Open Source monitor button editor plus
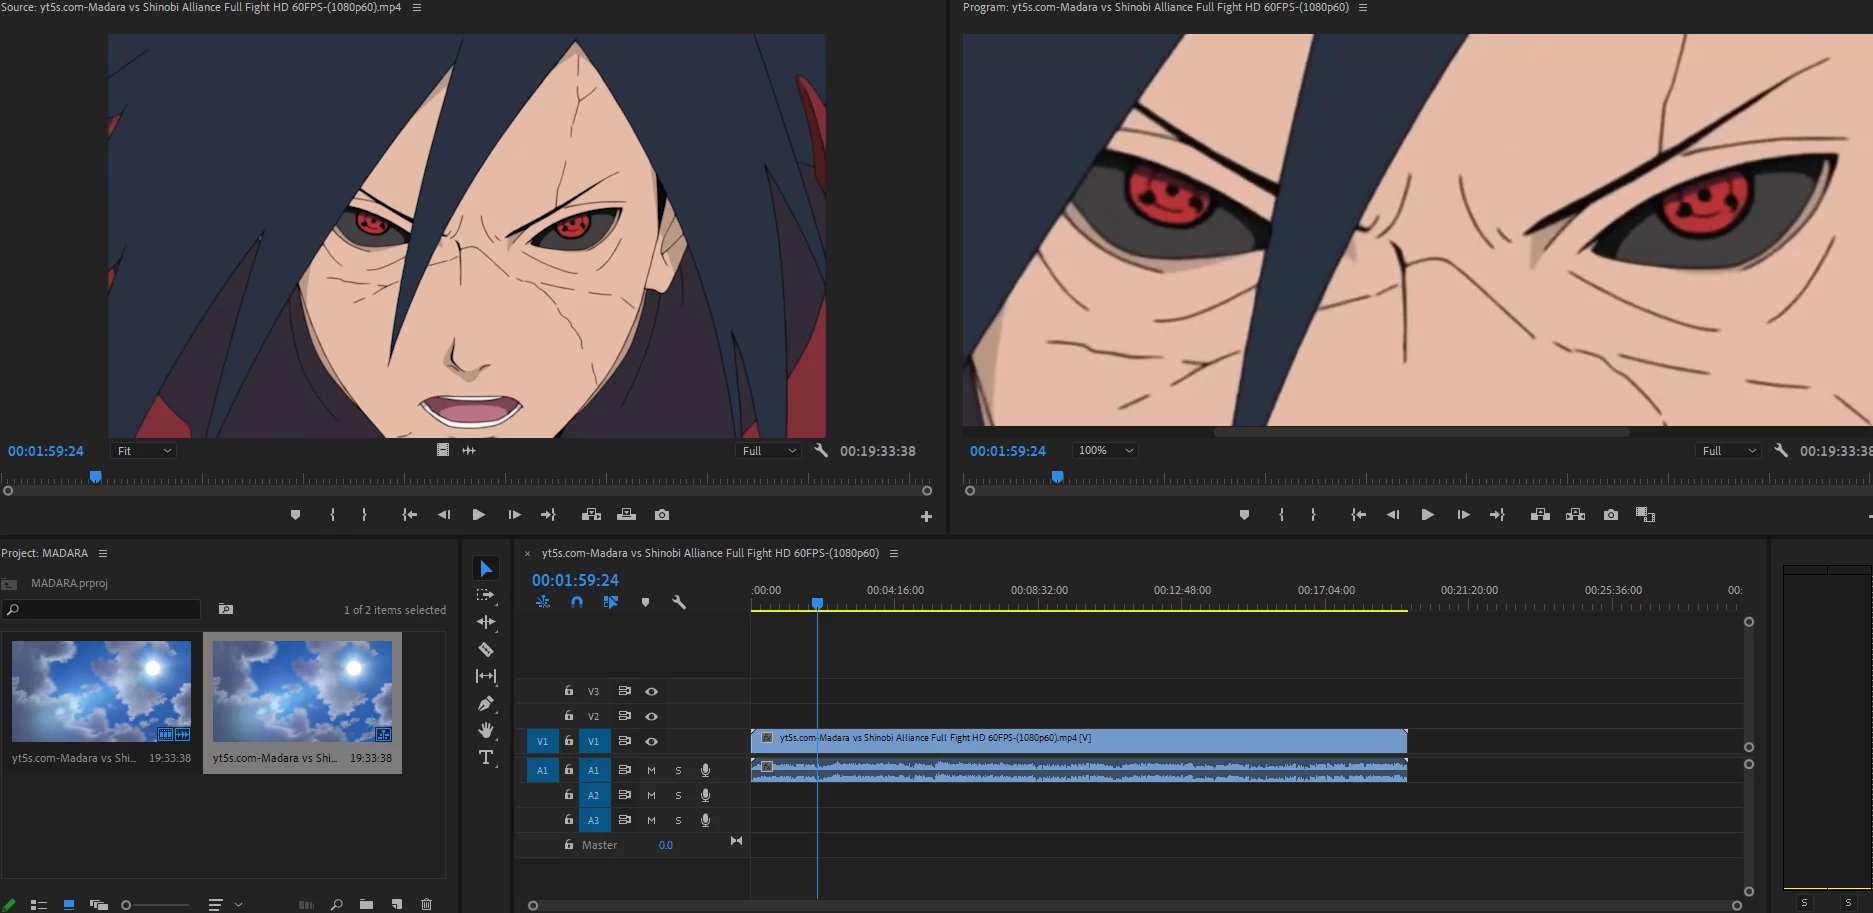1873x913 pixels. (926, 516)
